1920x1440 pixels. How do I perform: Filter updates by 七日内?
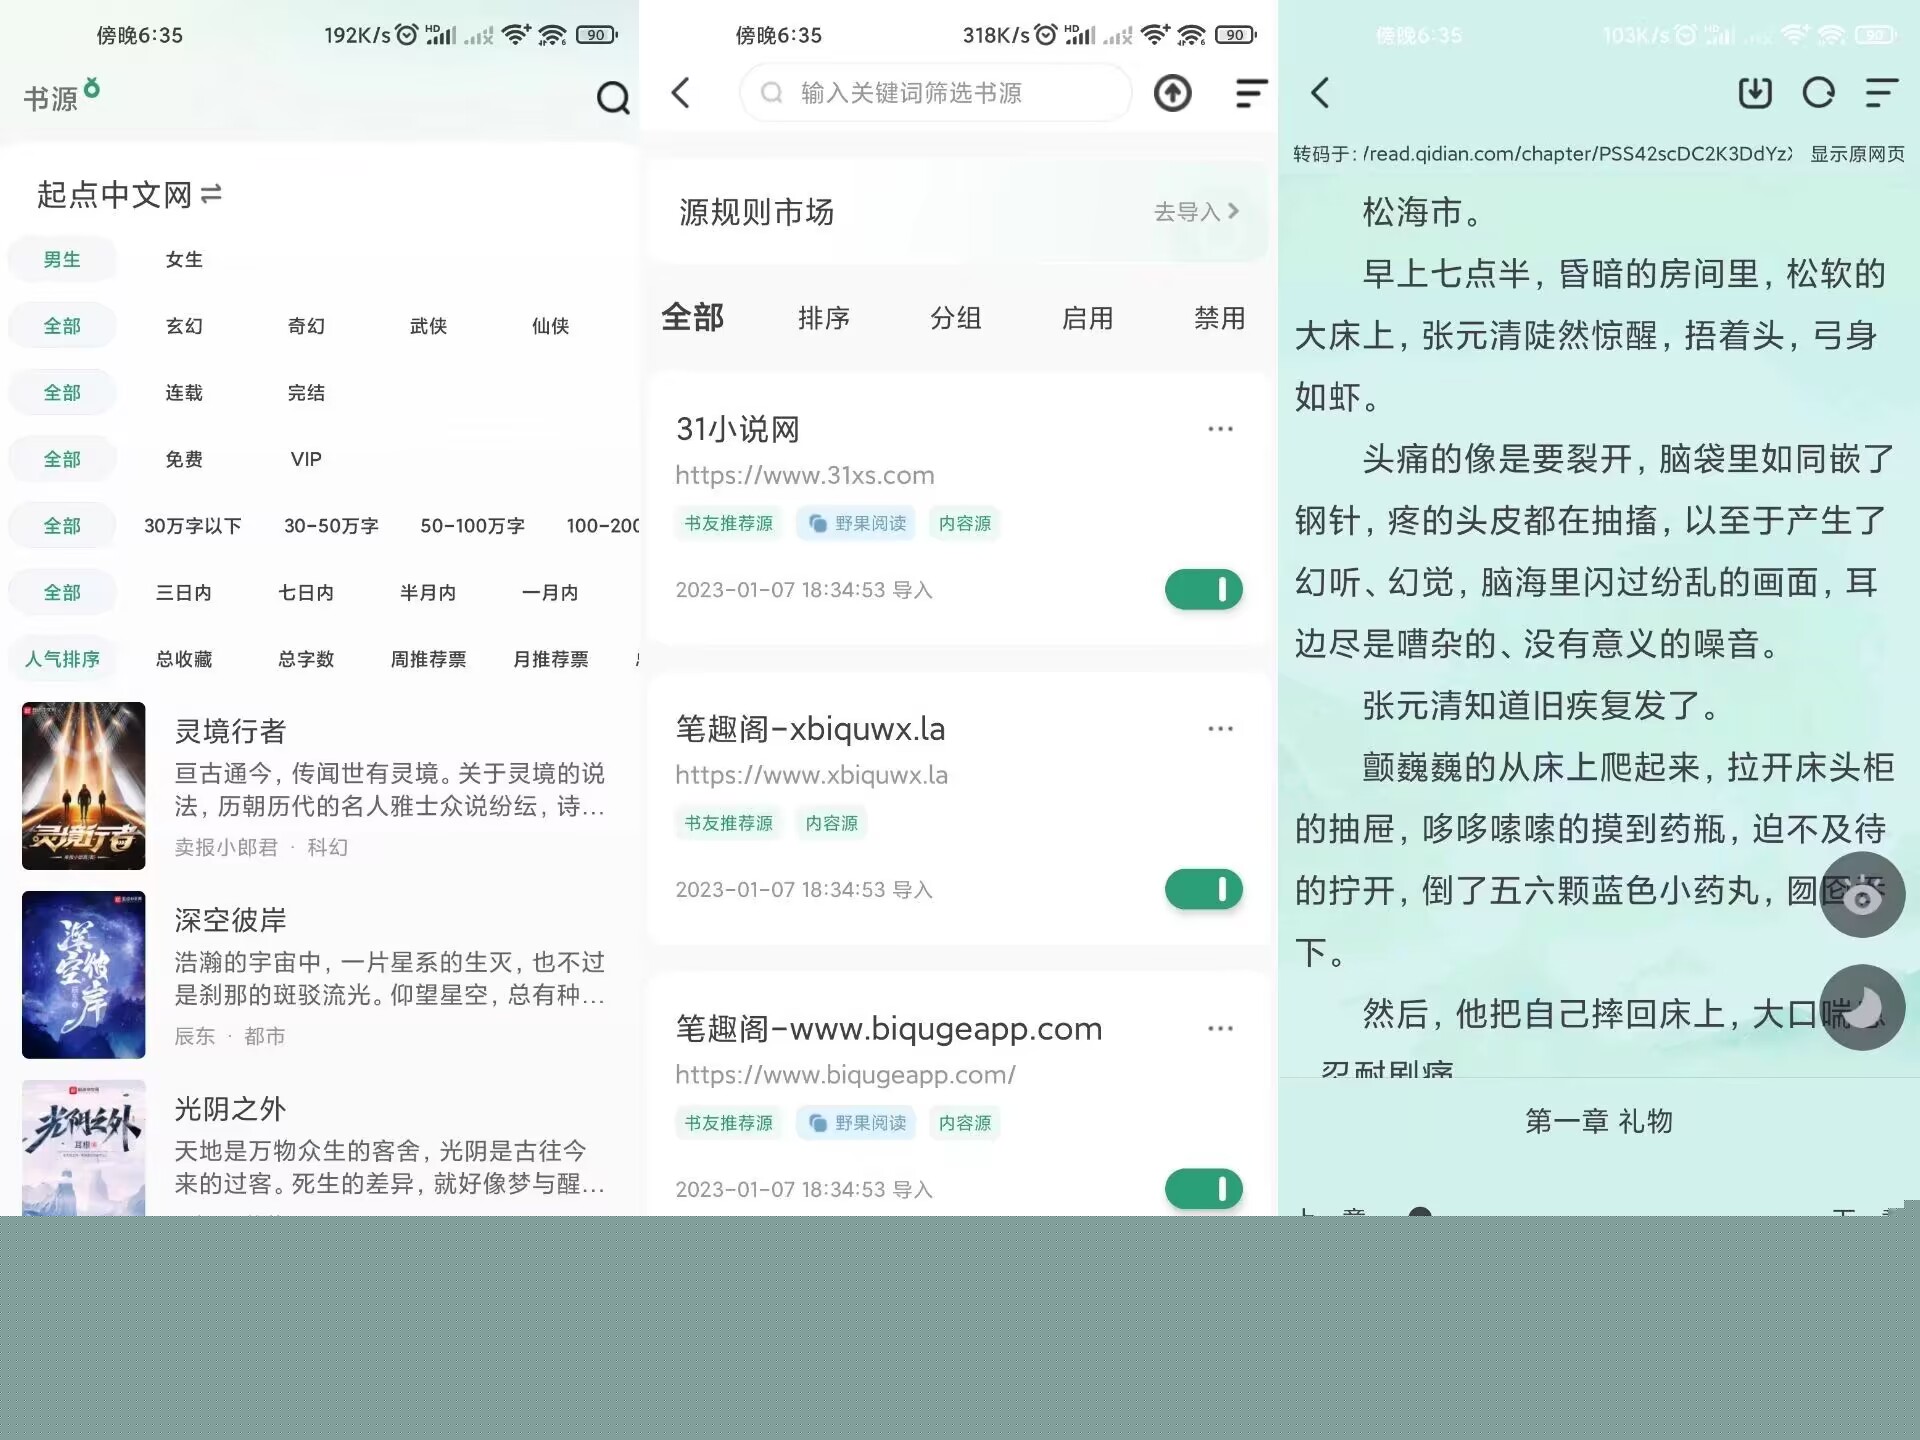[x=306, y=593]
